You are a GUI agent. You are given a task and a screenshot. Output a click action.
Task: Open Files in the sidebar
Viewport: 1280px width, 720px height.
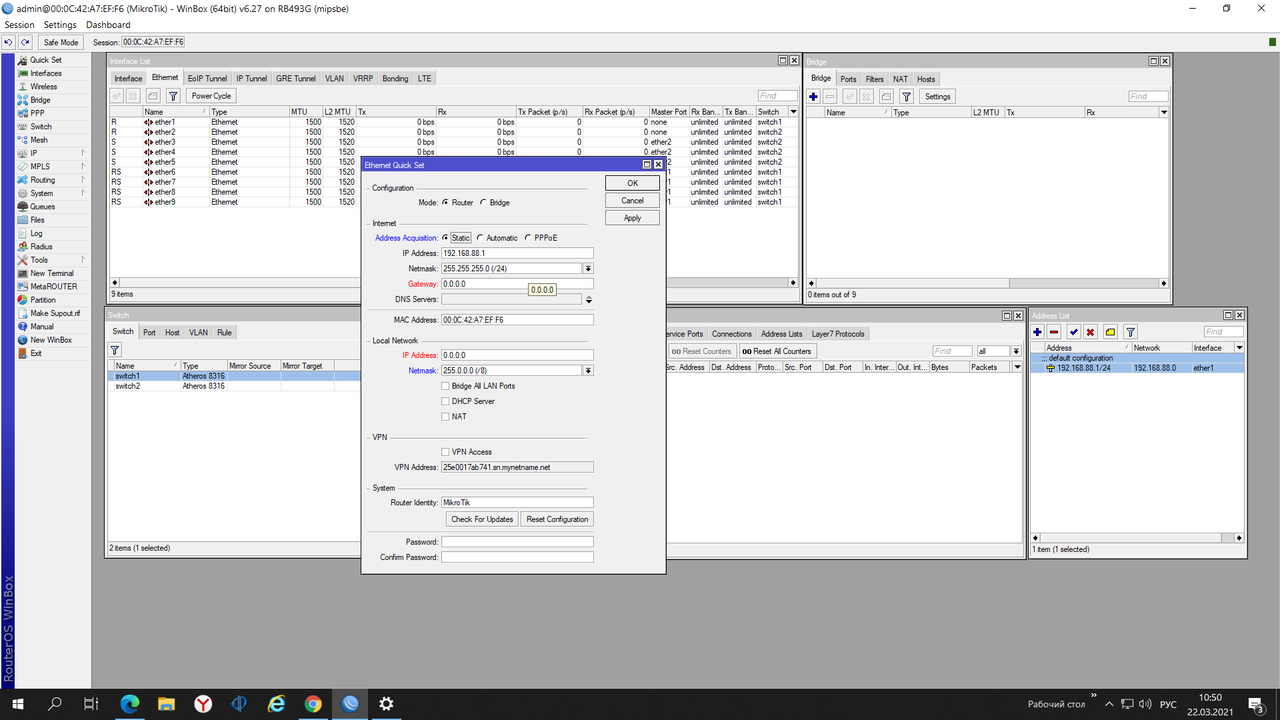point(37,220)
